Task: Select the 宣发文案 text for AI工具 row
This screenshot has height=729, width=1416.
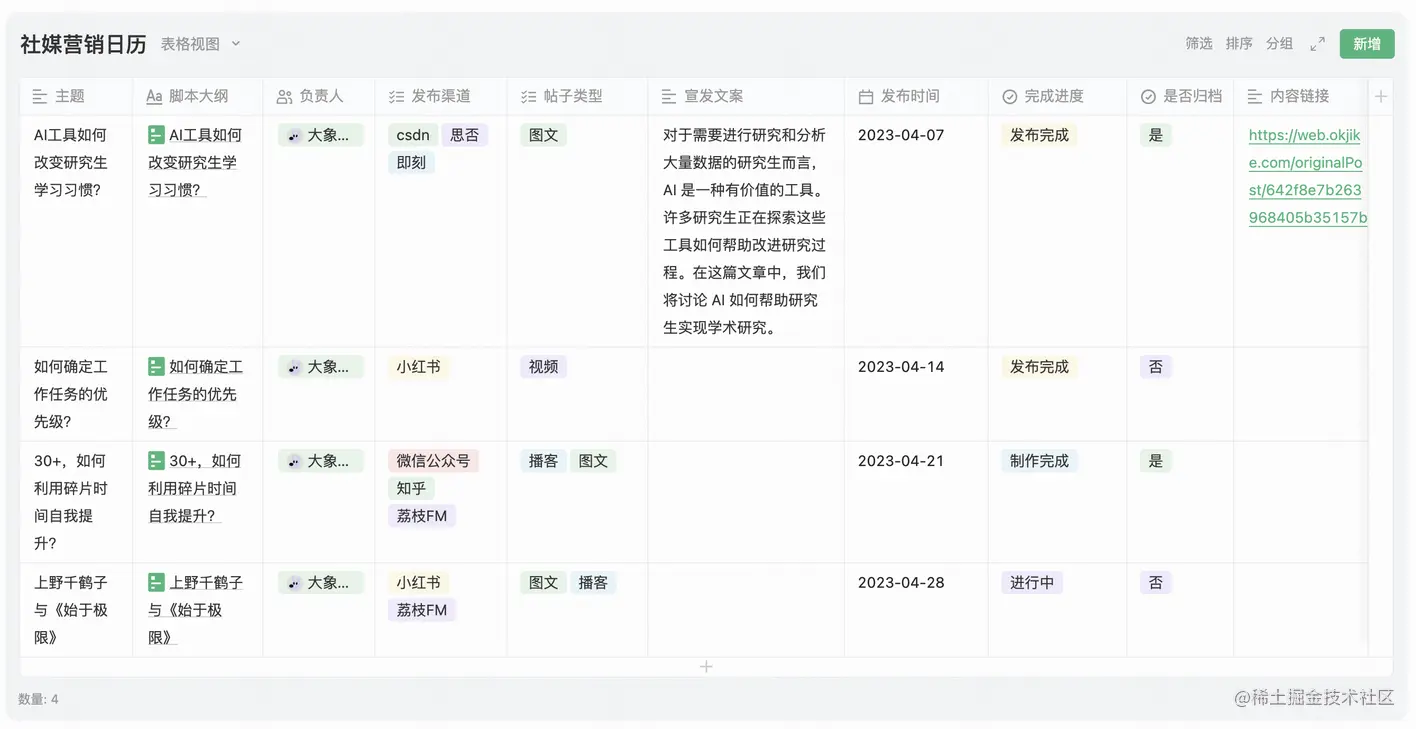Action: [745, 231]
